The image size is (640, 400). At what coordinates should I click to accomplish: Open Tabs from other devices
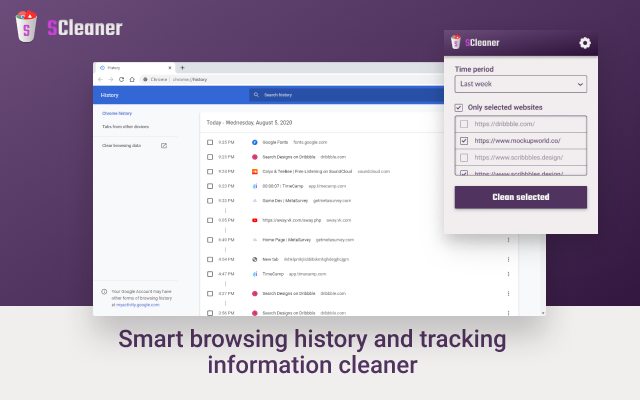click(x=125, y=127)
